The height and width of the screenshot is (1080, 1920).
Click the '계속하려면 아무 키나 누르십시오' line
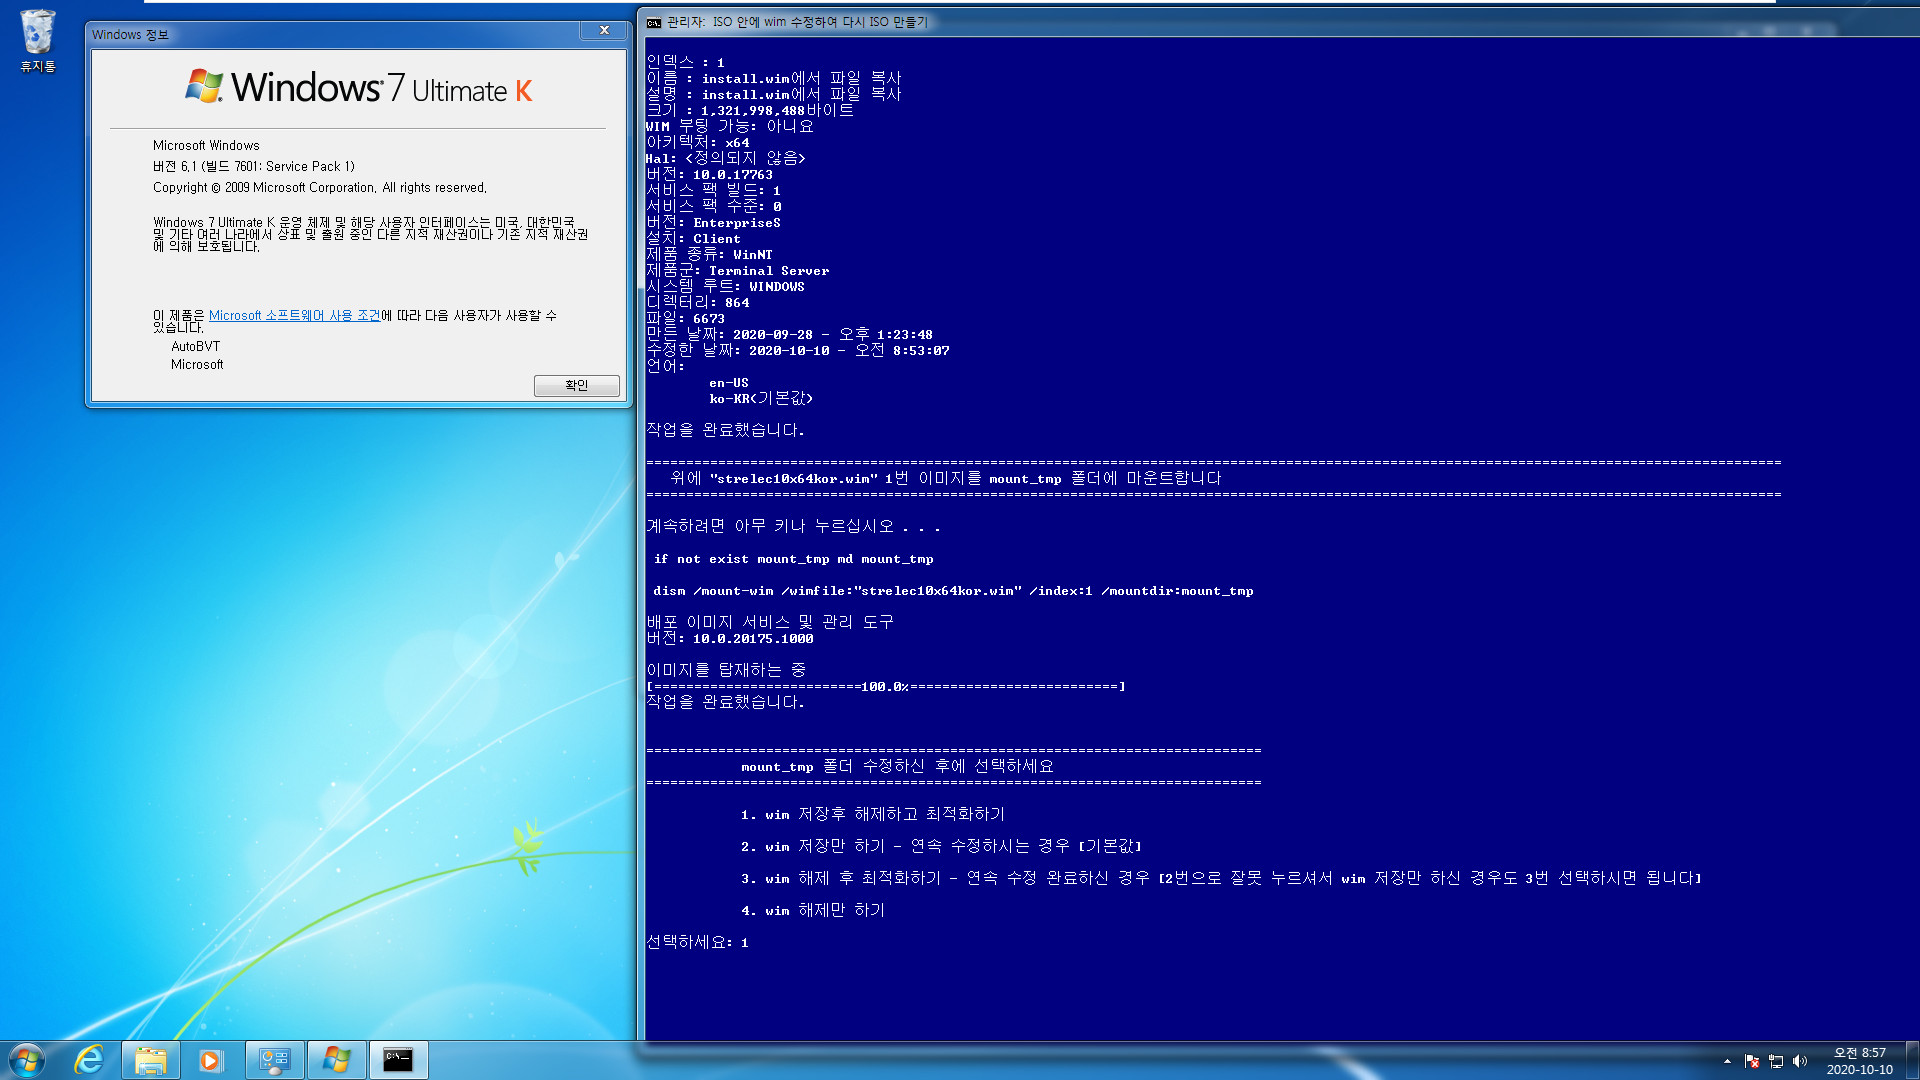click(x=793, y=526)
